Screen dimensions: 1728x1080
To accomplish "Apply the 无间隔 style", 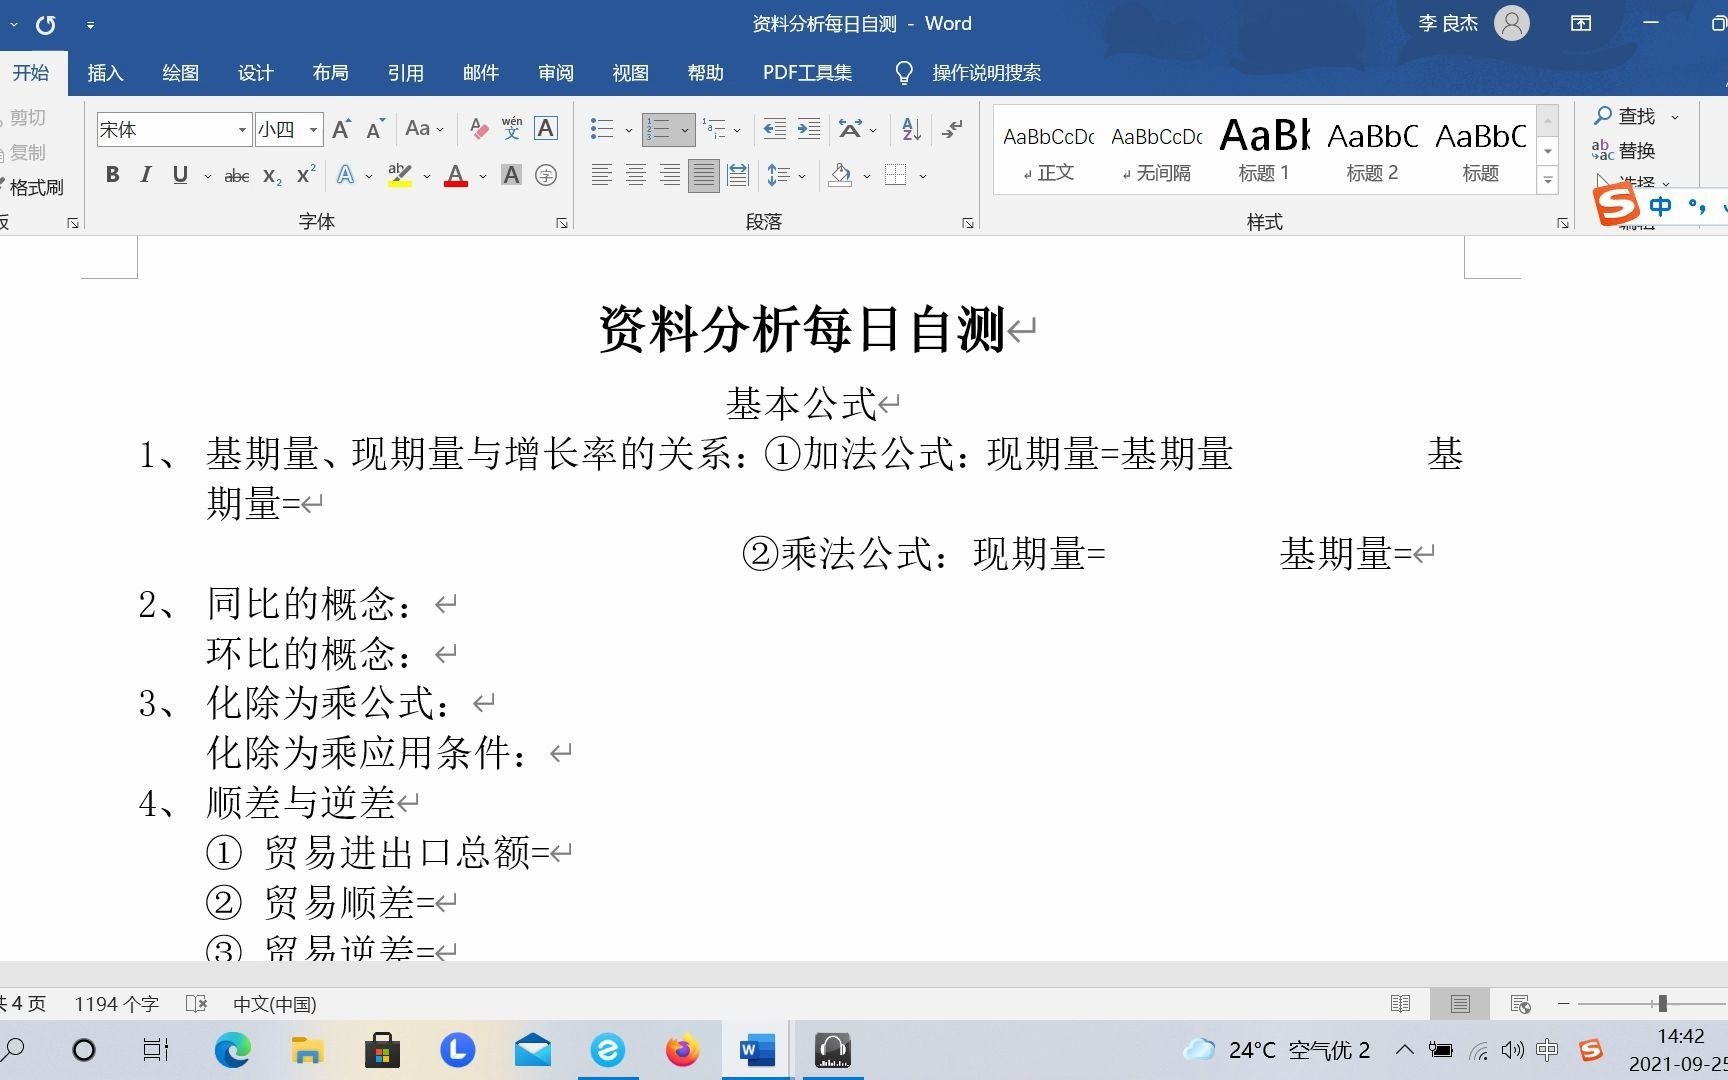I will [x=1156, y=150].
